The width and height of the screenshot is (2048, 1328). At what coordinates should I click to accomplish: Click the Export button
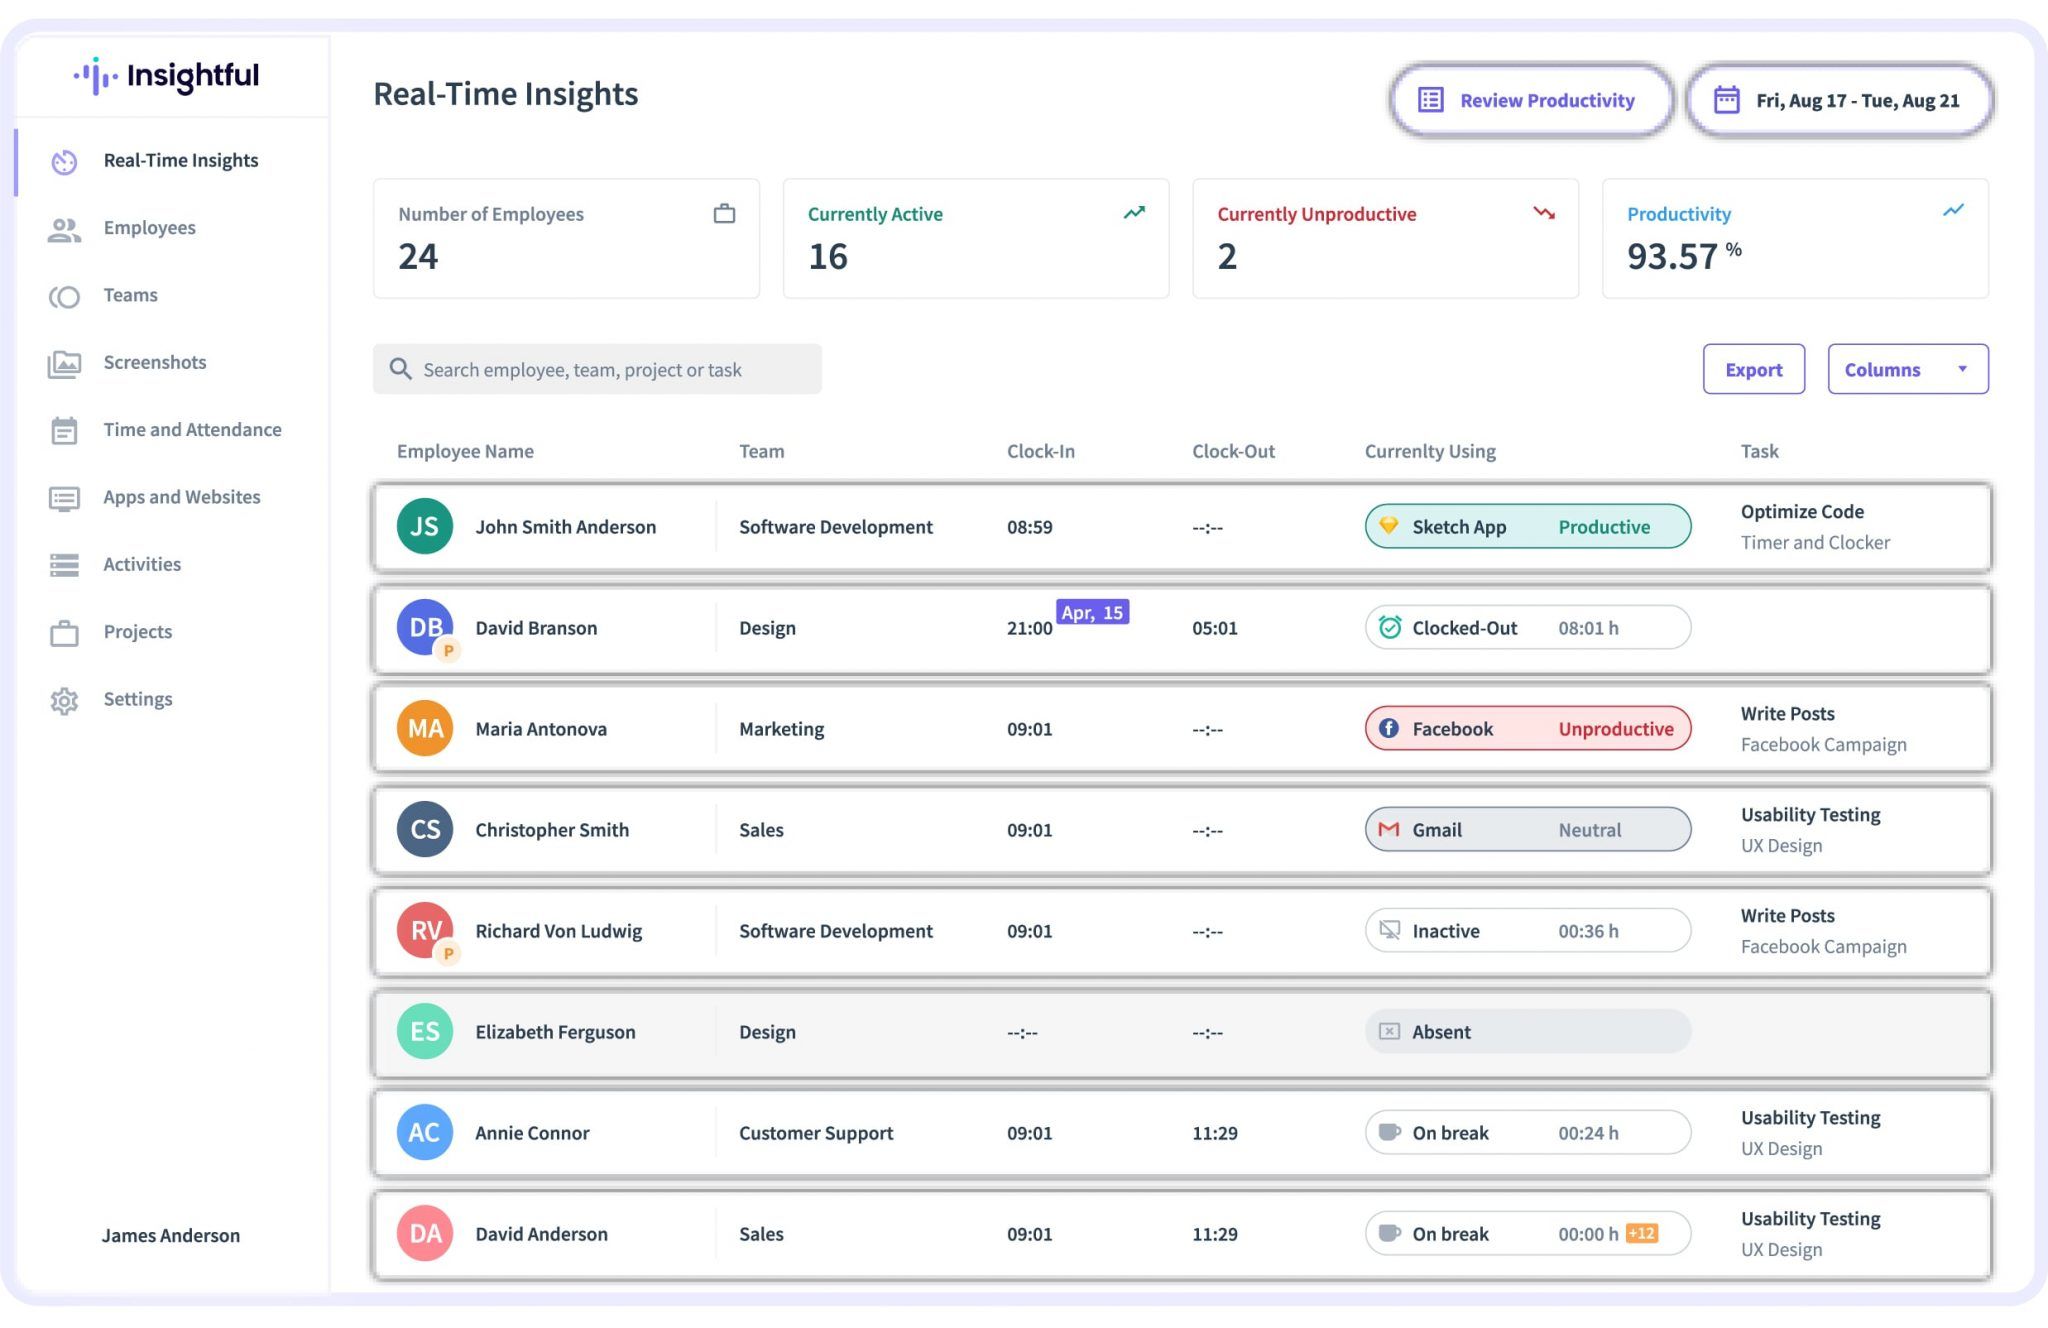tap(1753, 368)
